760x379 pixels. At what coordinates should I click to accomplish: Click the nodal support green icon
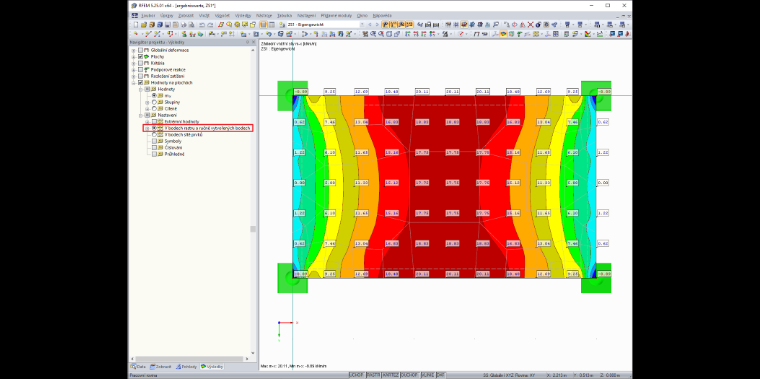click(x=184, y=34)
